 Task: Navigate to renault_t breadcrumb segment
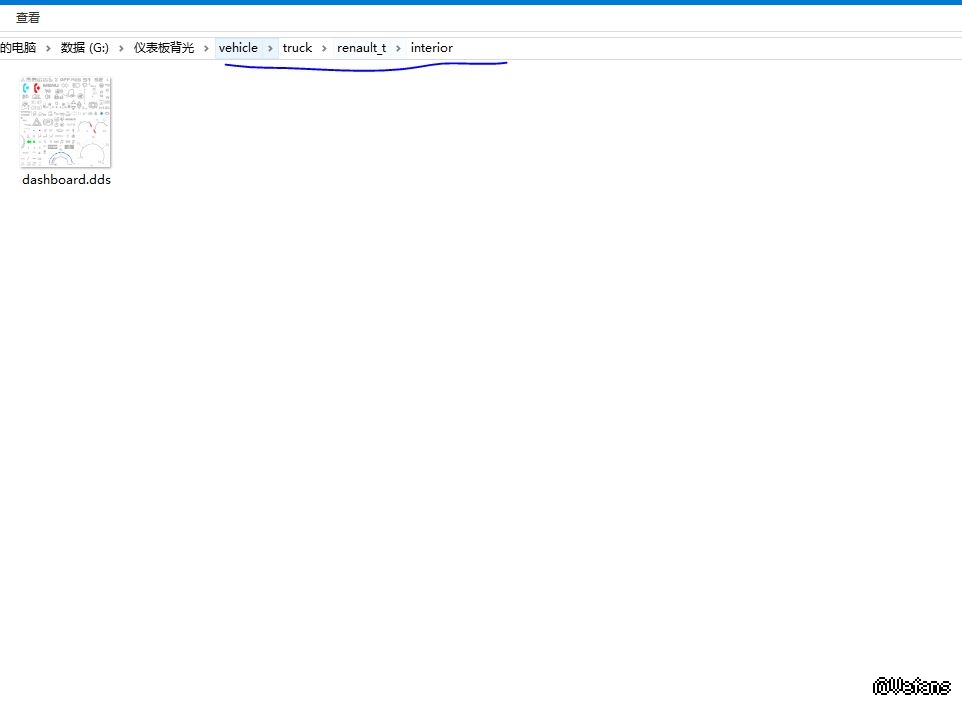coord(361,48)
